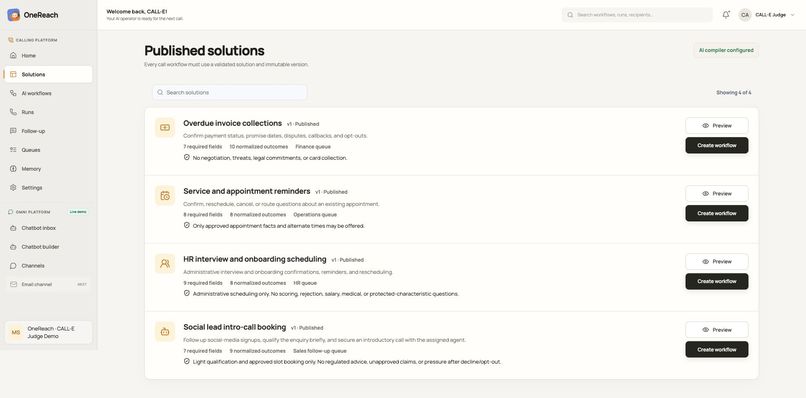Click the Chatbot inbox icon
The image size is (806, 398).
13,228
